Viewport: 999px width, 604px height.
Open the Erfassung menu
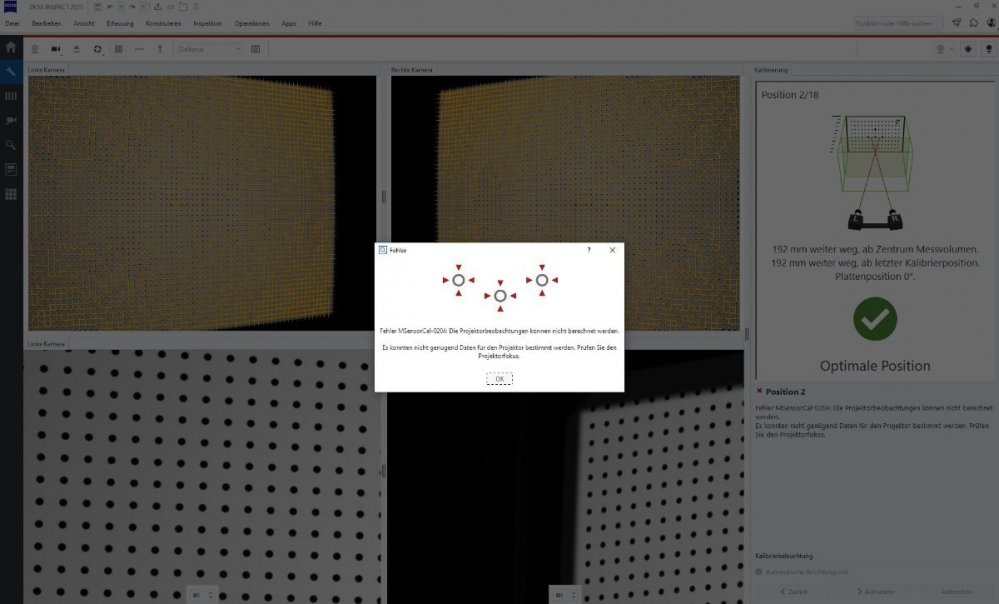[x=120, y=22]
